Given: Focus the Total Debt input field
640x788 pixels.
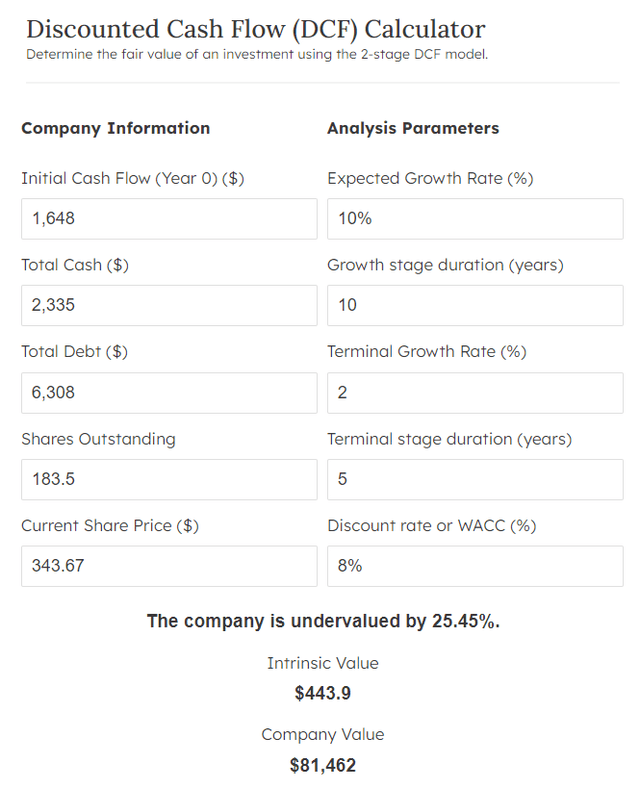Looking at the screenshot, I should (x=168, y=392).
